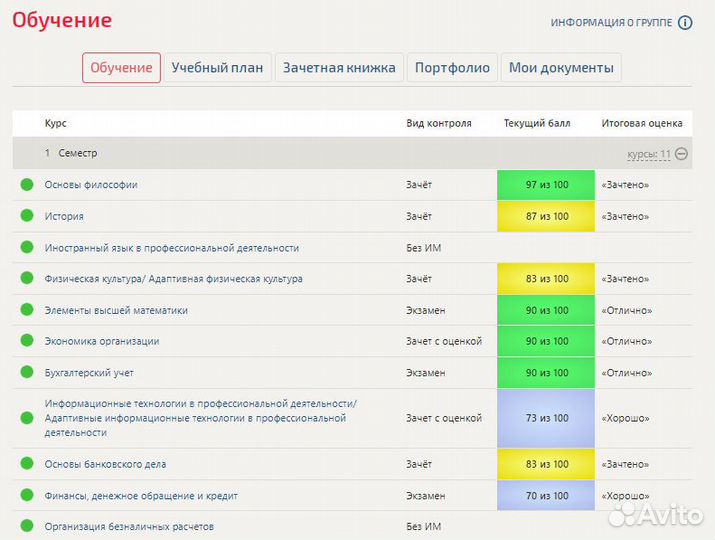715x540 pixels.
Task: Click the green dot beside Иностранный язык
Action: click(27, 247)
